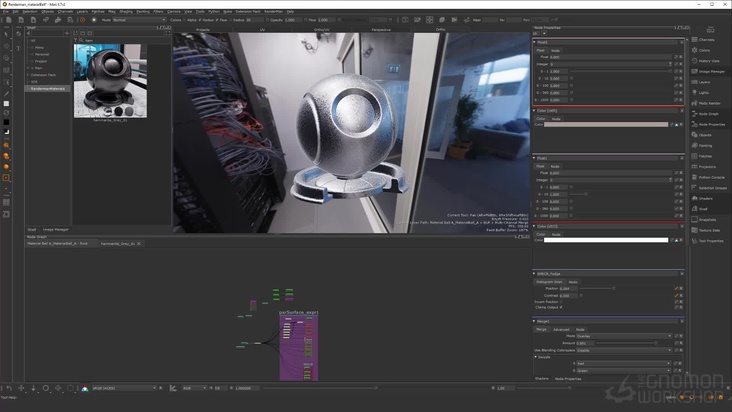Collapse the Float2 node properties
The height and width of the screenshot is (412, 732).
[x=534, y=42]
